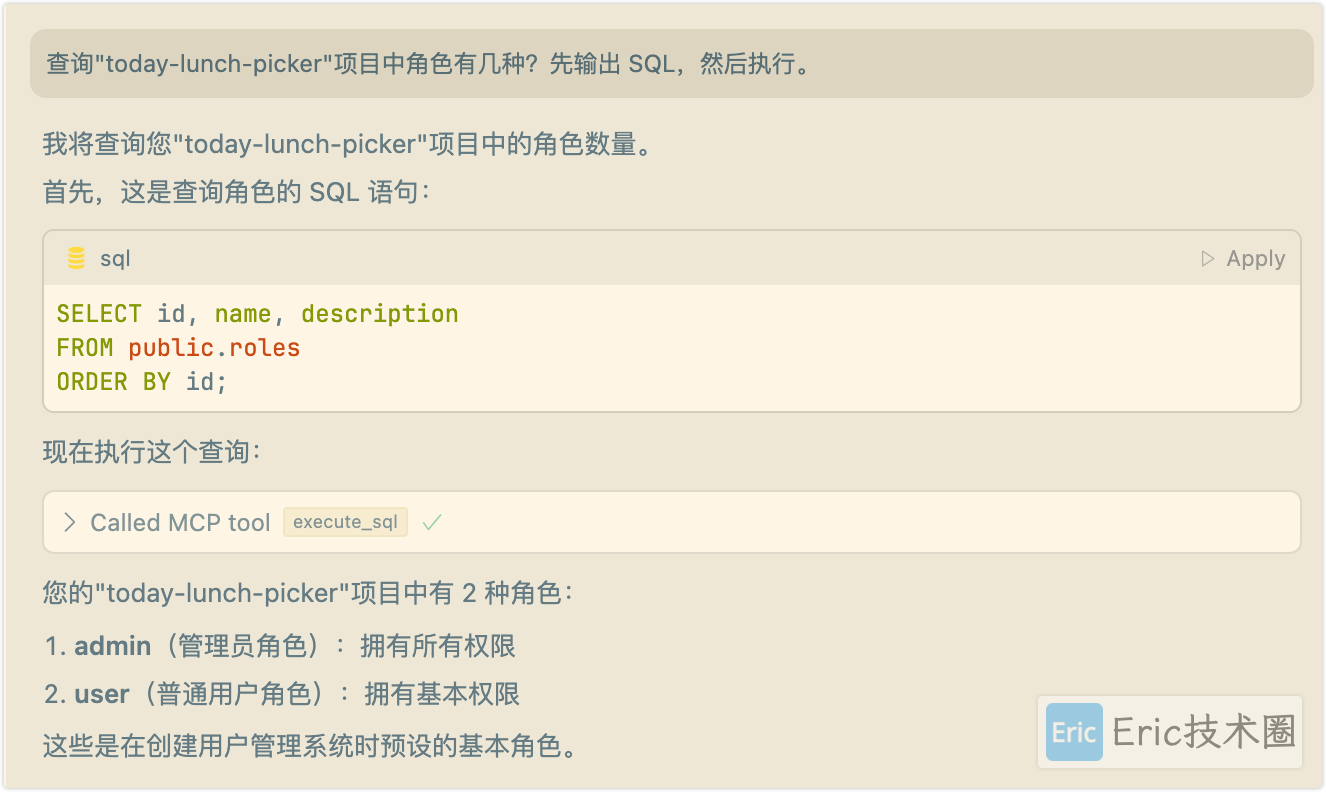
Task: Click the ORDER BY id line
Action: point(142,382)
